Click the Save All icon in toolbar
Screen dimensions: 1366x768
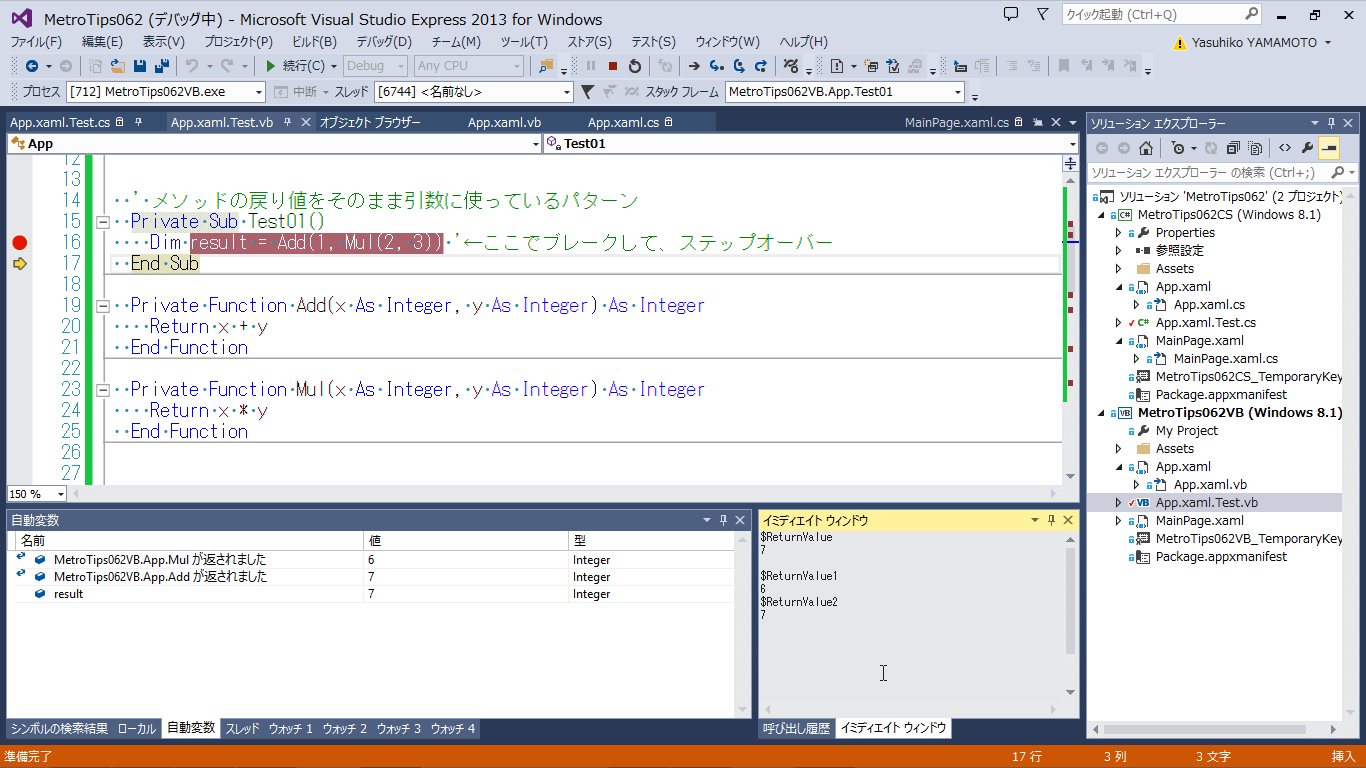tap(161, 66)
